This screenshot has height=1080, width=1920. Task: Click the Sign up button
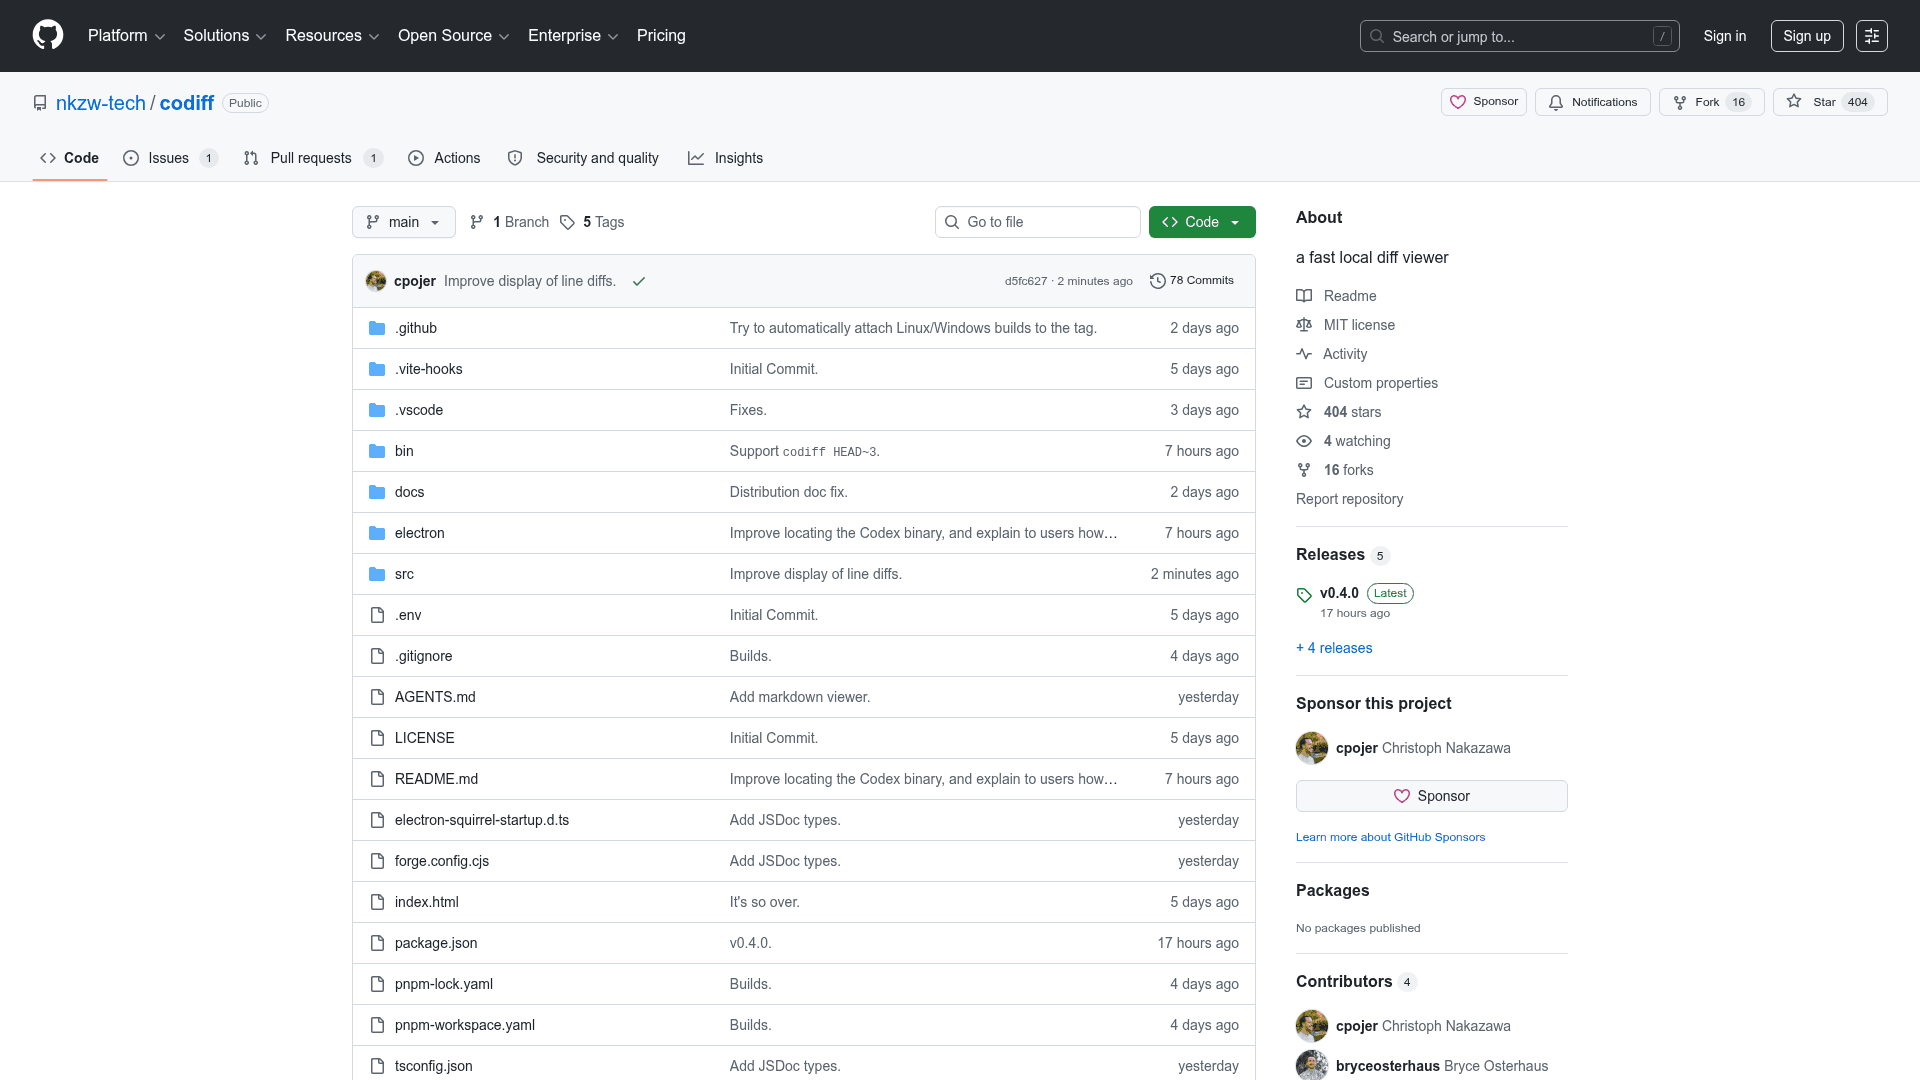pos(1807,36)
